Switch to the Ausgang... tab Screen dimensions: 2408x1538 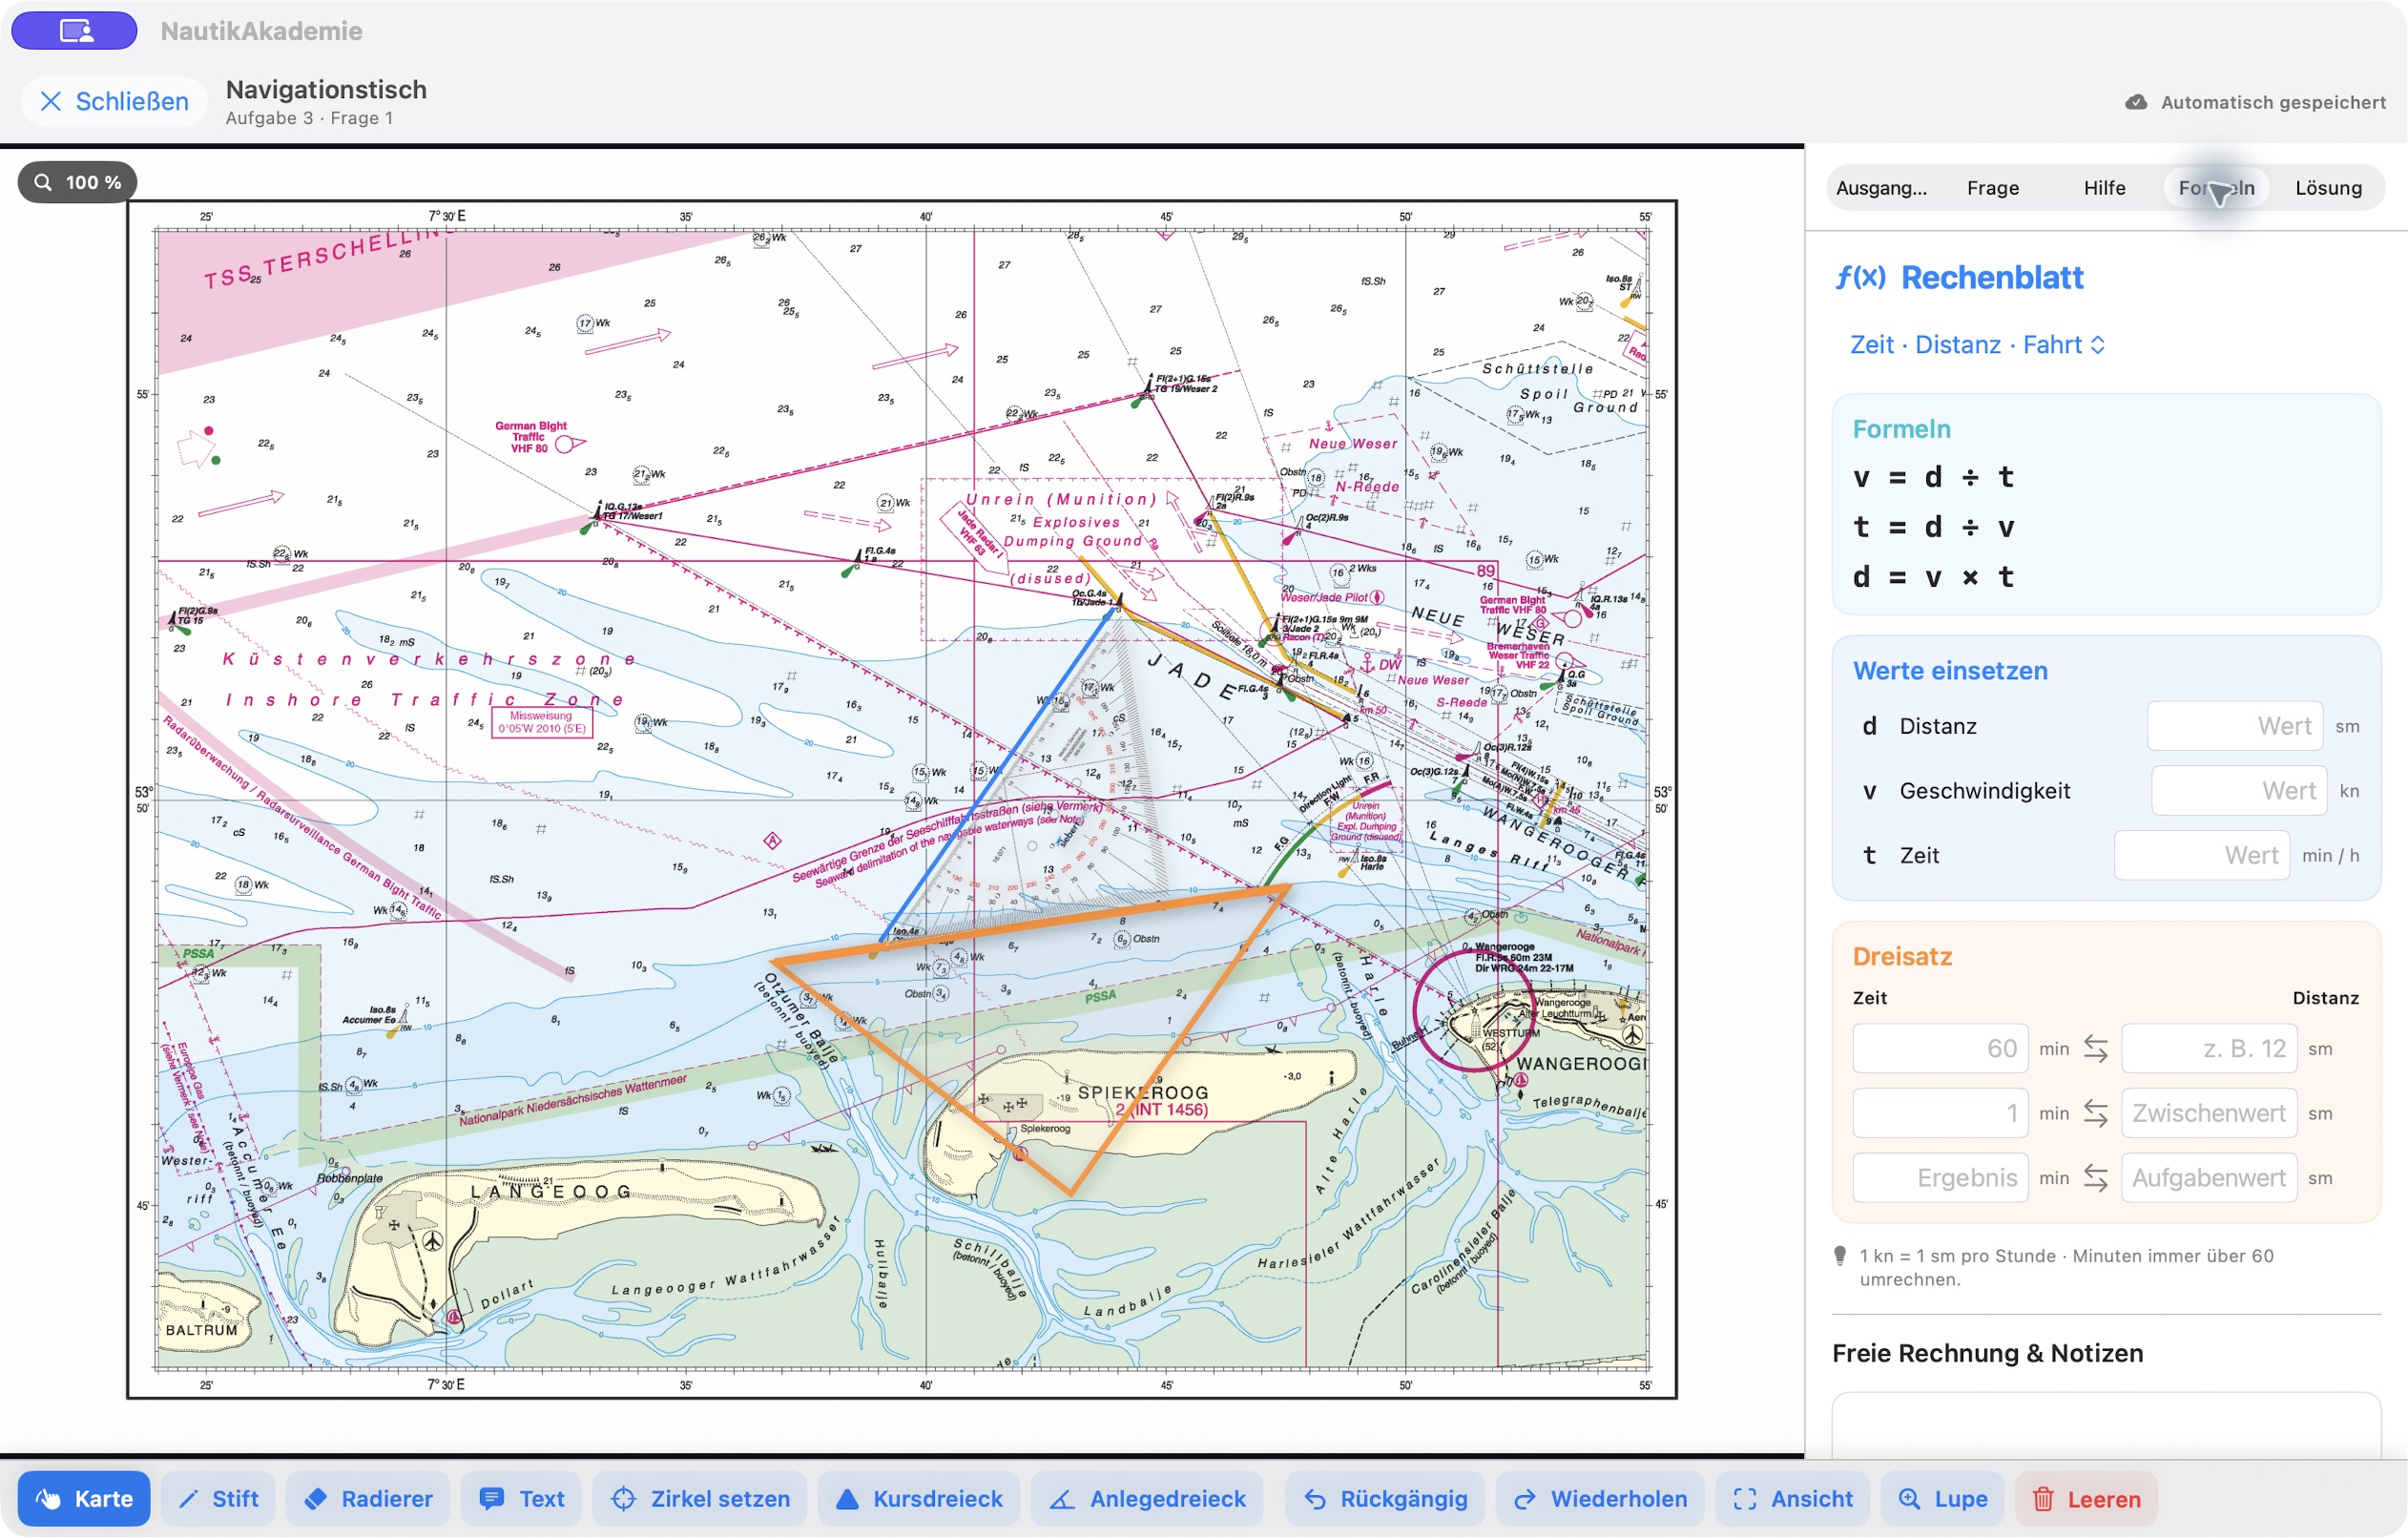point(1881,188)
